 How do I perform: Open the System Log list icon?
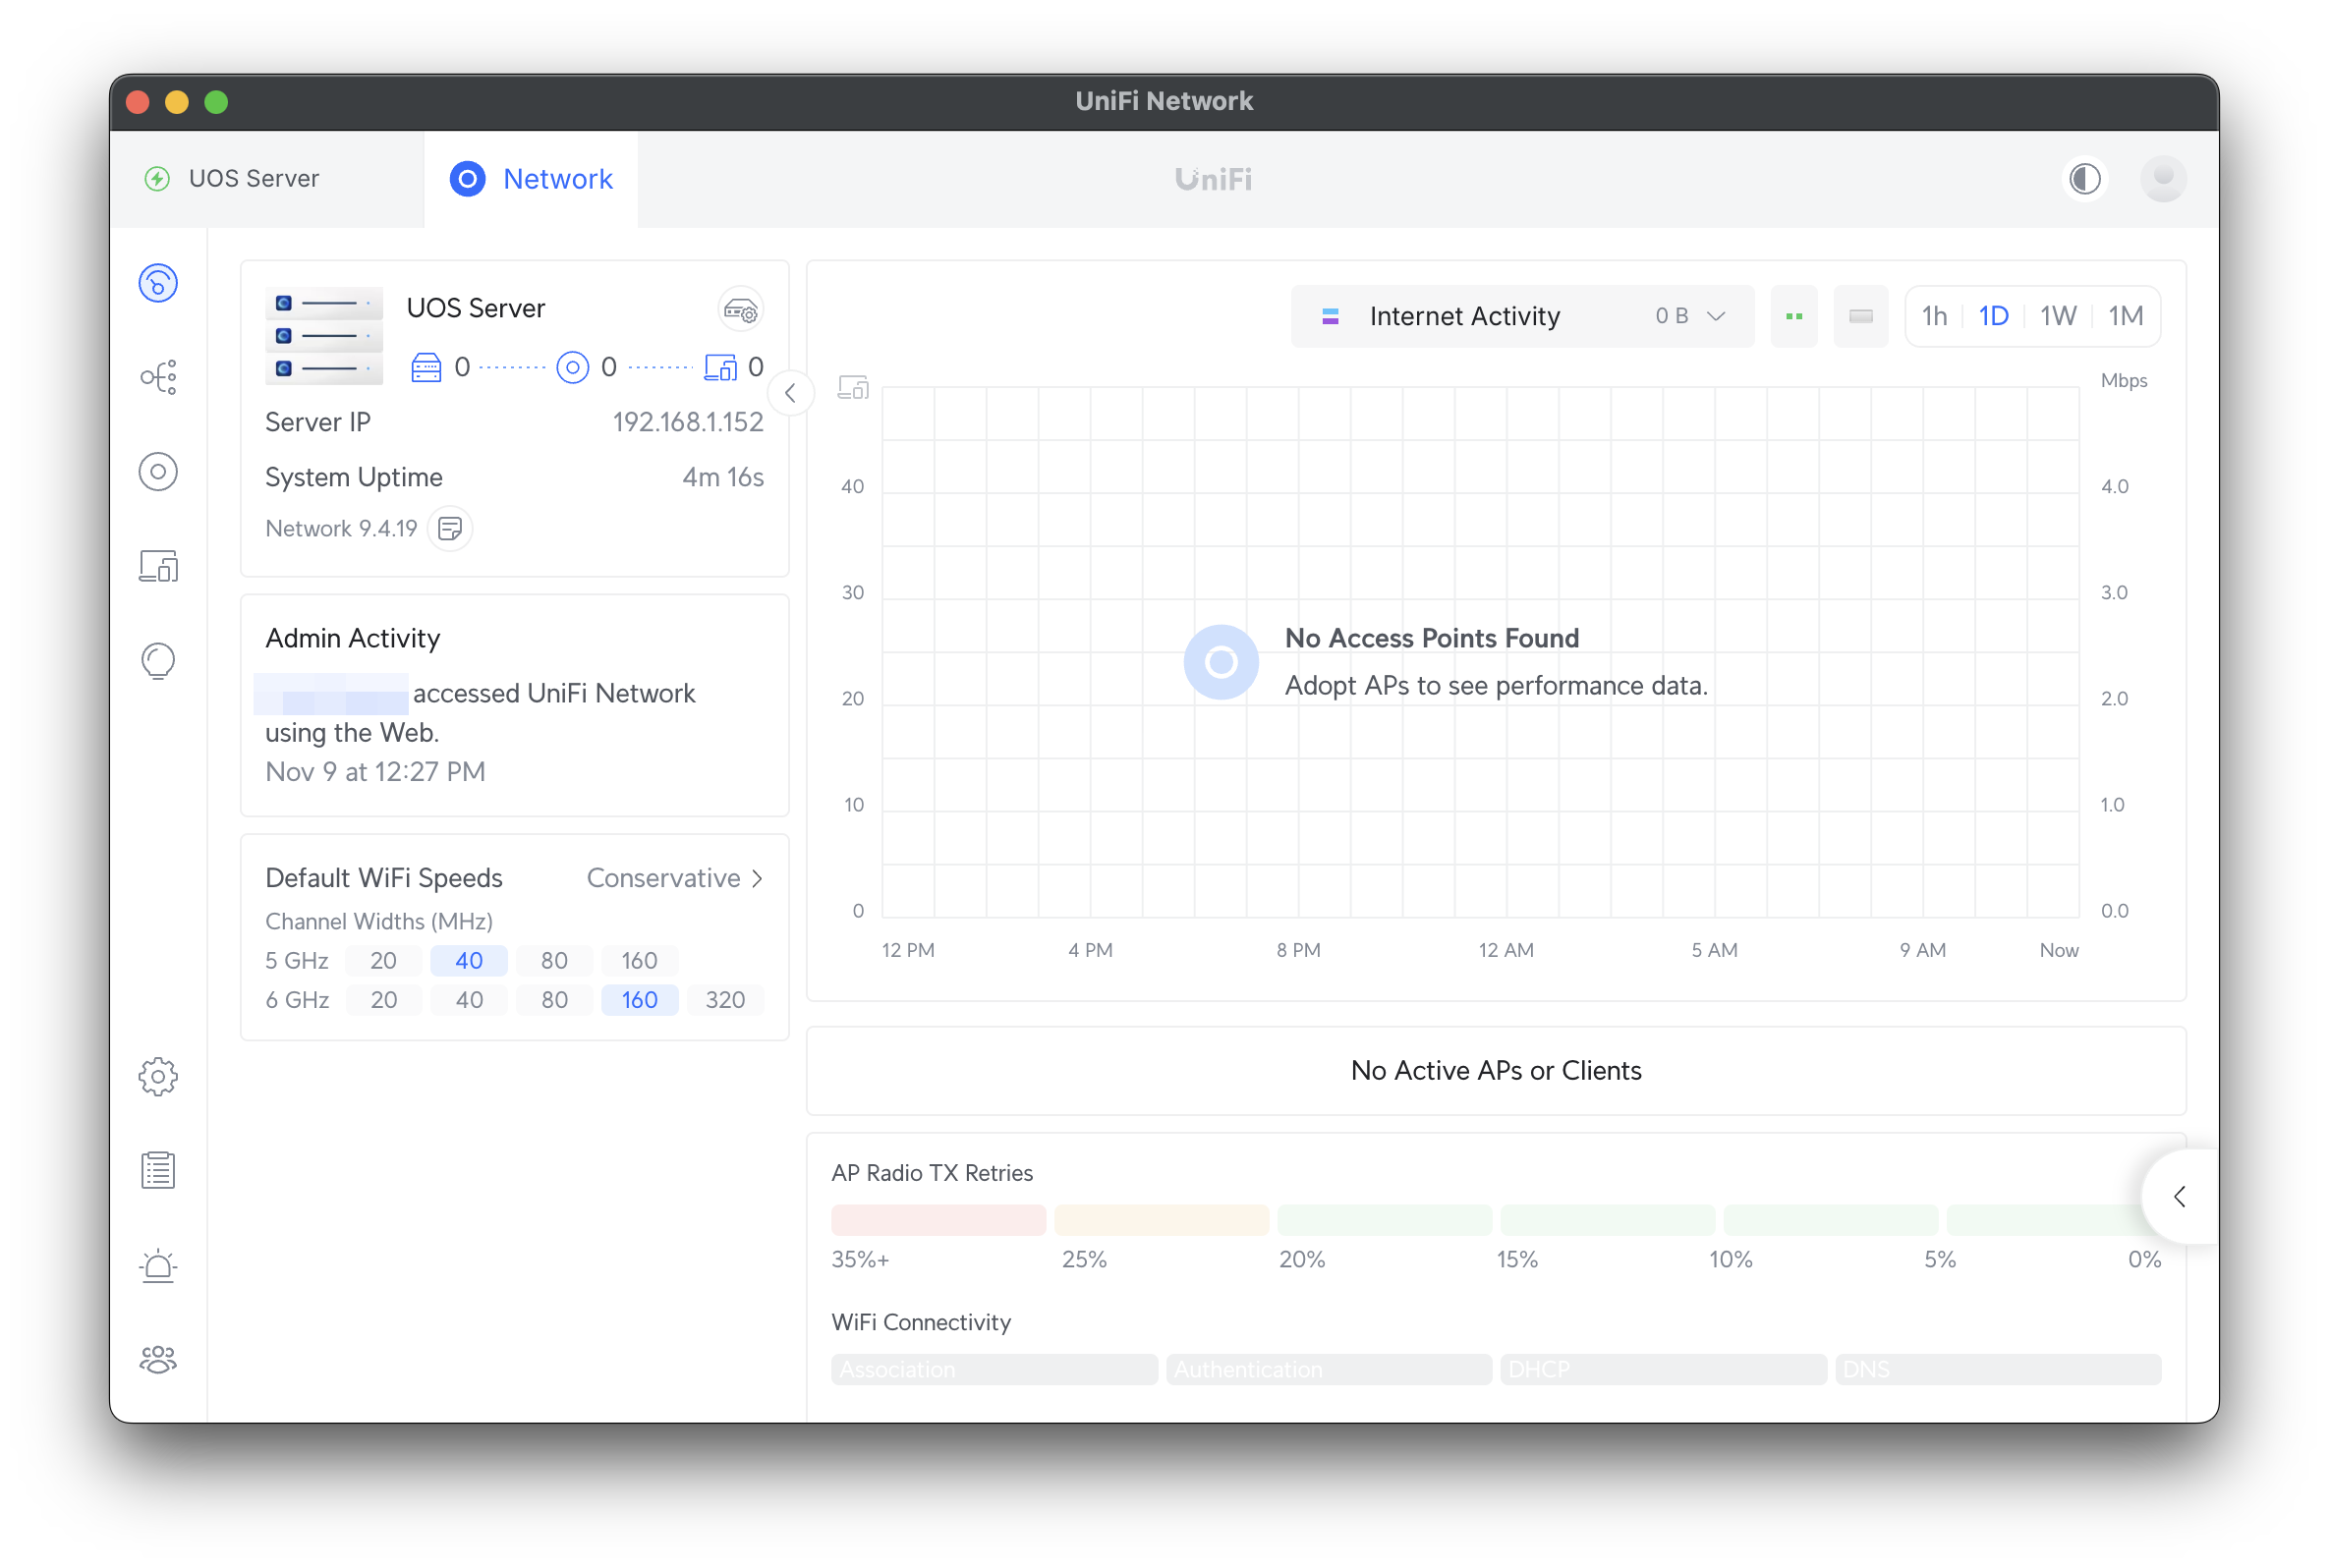pos(158,1170)
